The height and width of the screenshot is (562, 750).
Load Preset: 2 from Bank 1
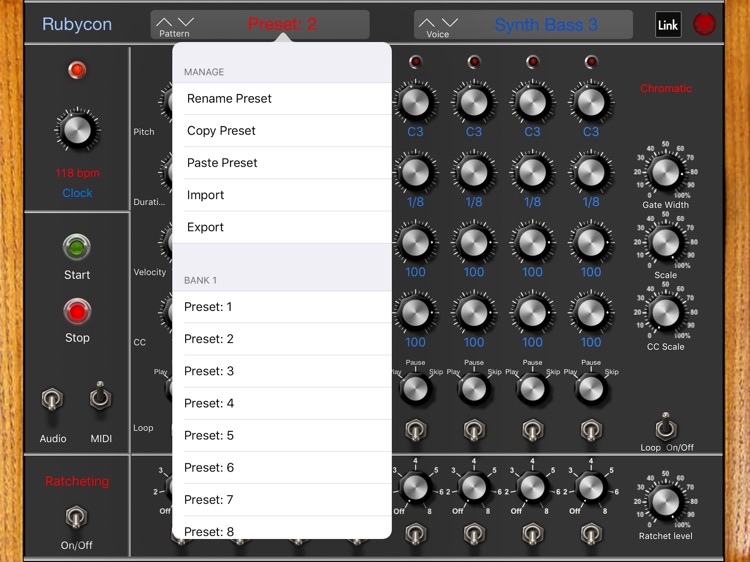(282, 339)
